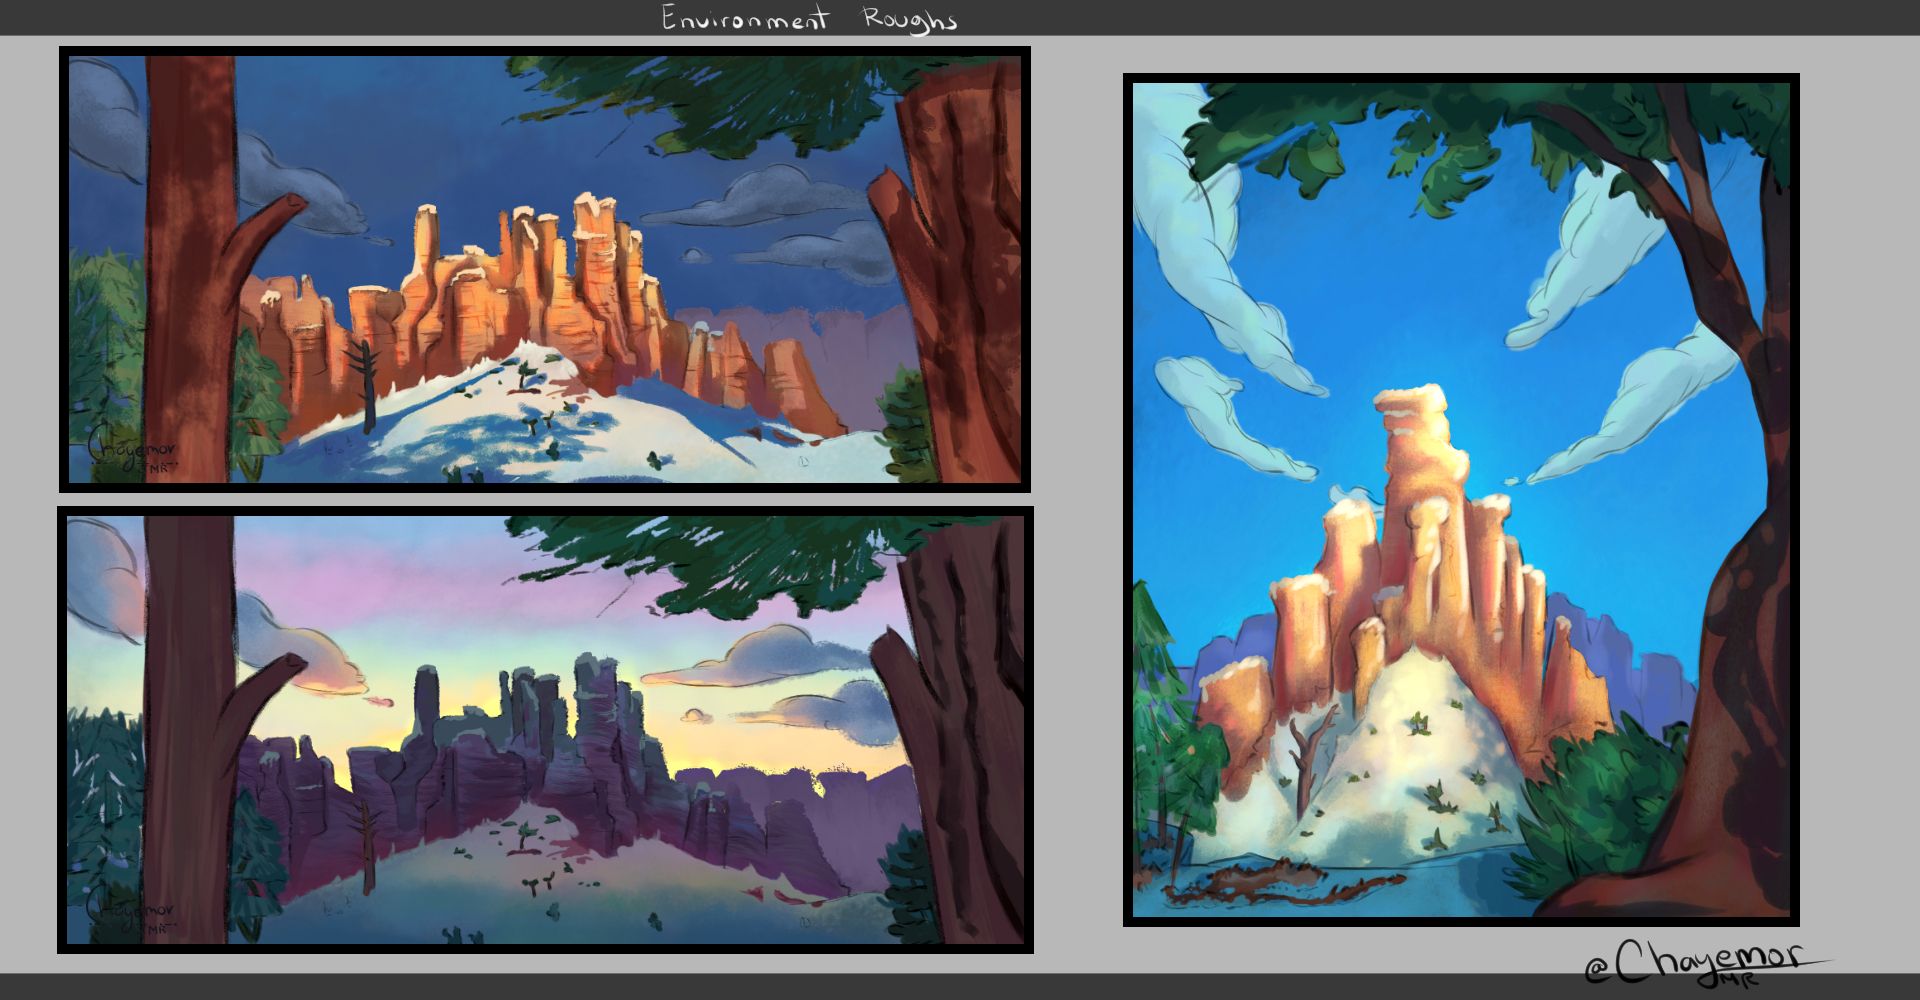Click the Chayemor watermark in daytime painting

click(x=132, y=450)
